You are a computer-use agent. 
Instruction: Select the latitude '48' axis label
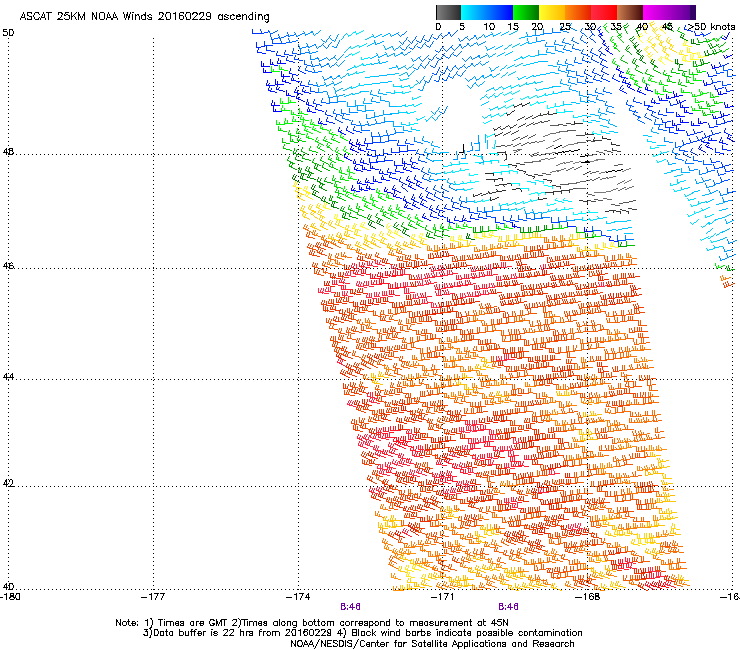click(x=8, y=152)
